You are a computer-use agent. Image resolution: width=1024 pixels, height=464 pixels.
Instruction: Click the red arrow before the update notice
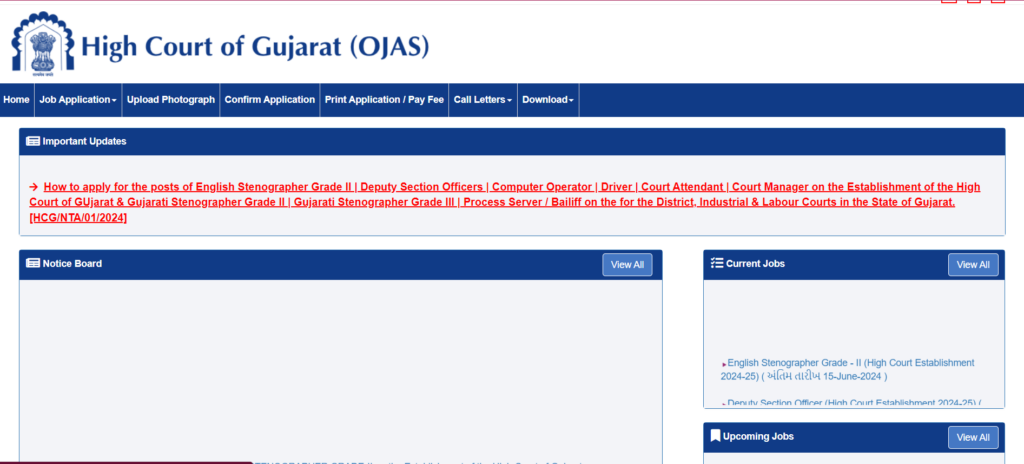(x=34, y=187)
